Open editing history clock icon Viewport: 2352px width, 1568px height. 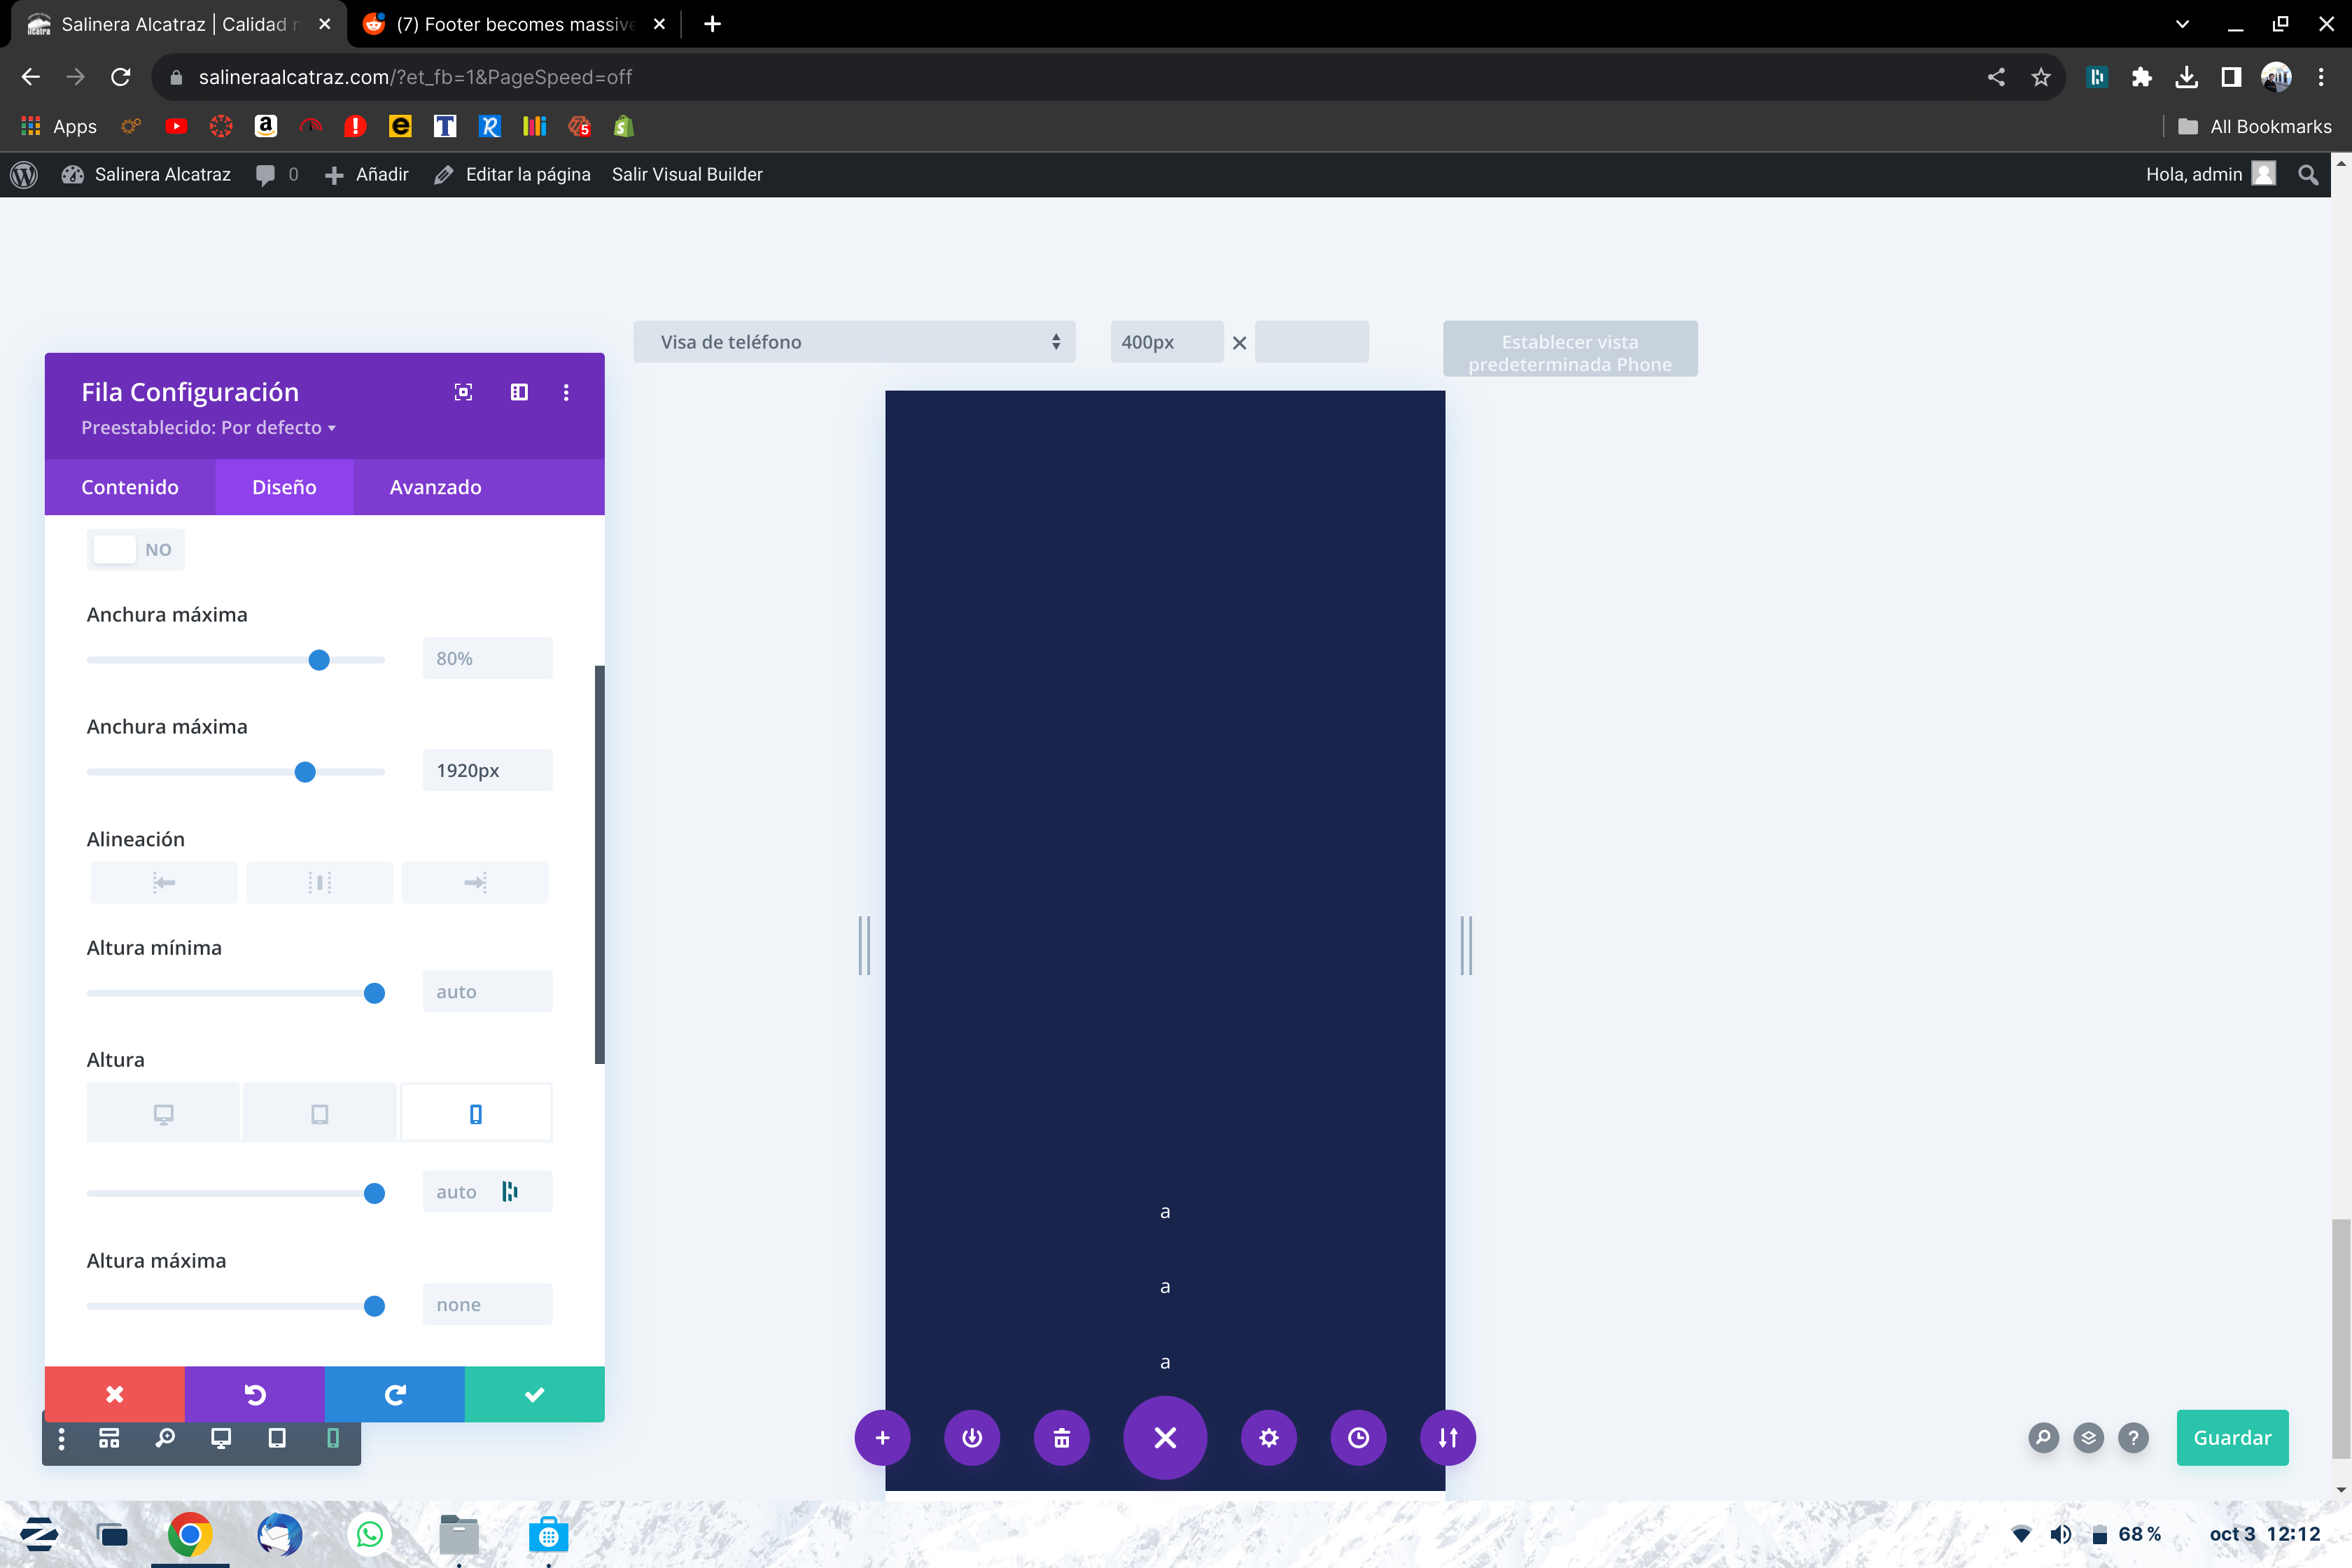tap(1358, 1437)
